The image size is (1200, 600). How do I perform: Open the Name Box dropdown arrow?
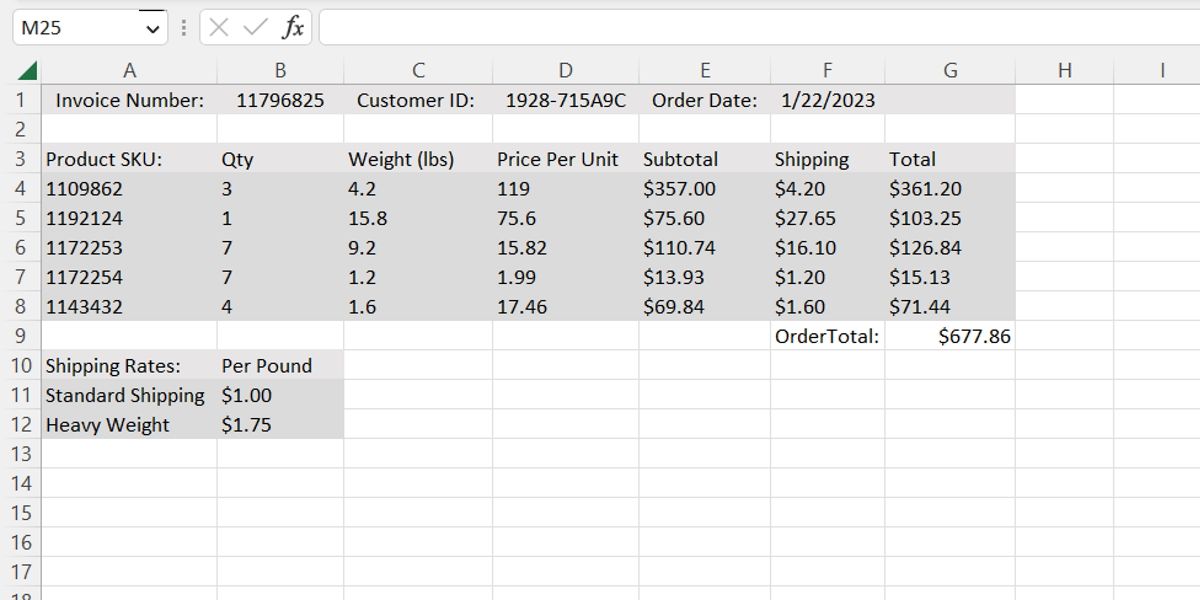153,29
